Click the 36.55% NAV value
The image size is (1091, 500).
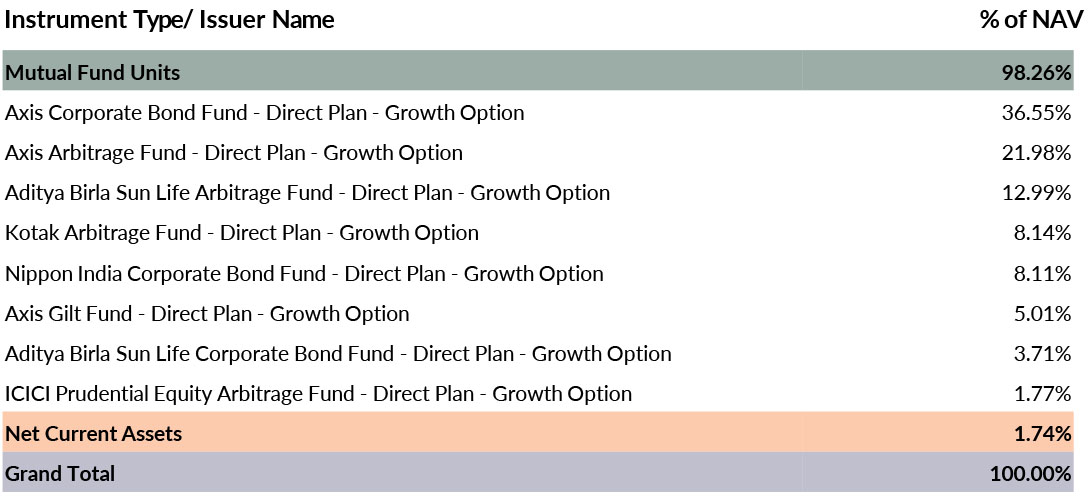[x=1037, y=113]
